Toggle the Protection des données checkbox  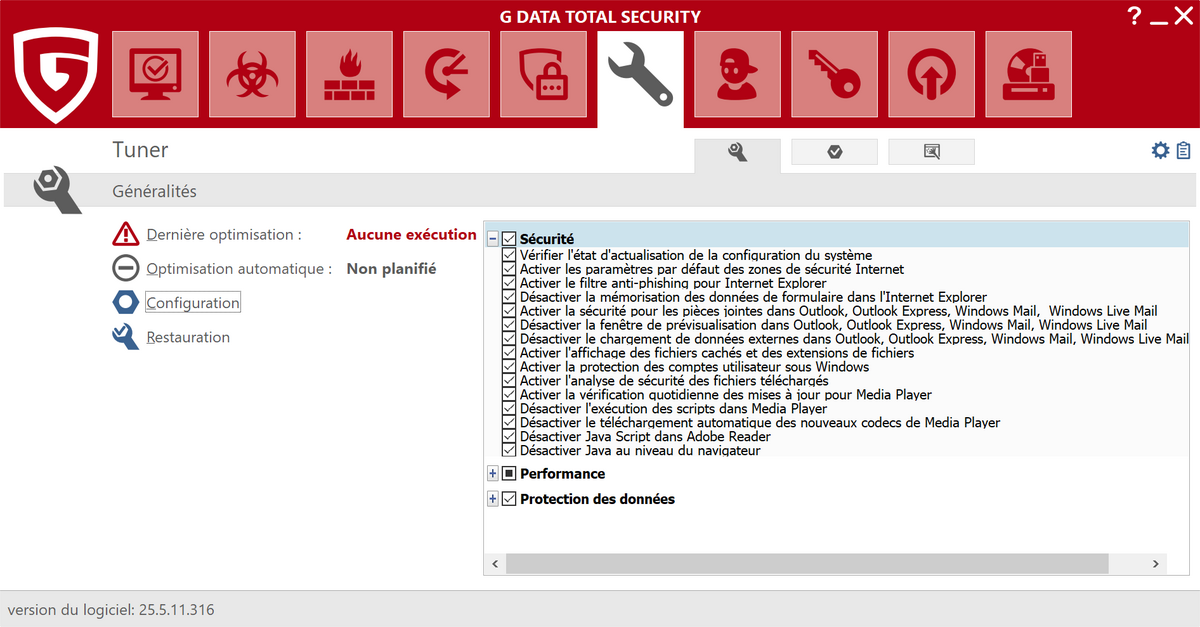tap(509, 499)
